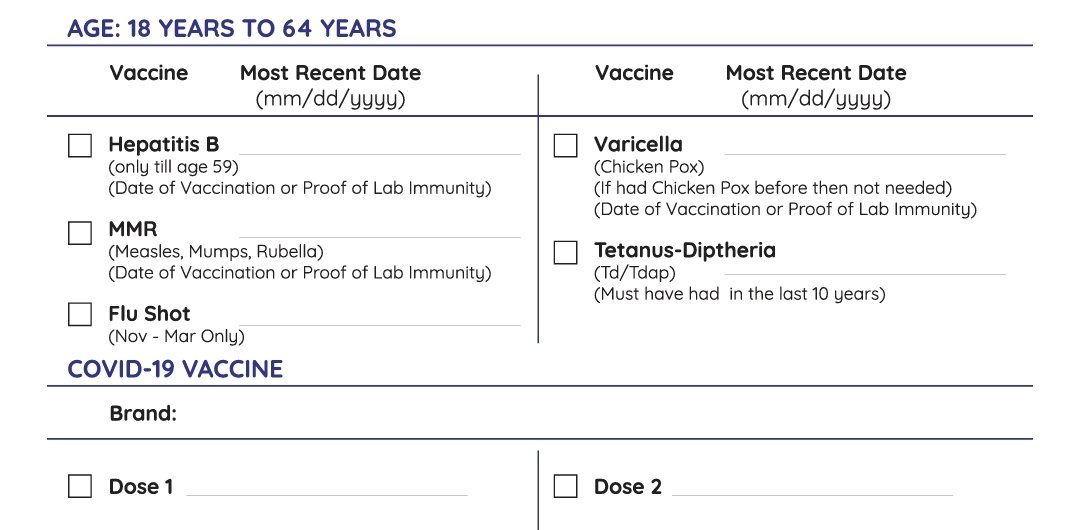Click the "(Nov - Mar Only)" note
The height and width of the screenshot is (530, 1080).
[x=176, y=336]
